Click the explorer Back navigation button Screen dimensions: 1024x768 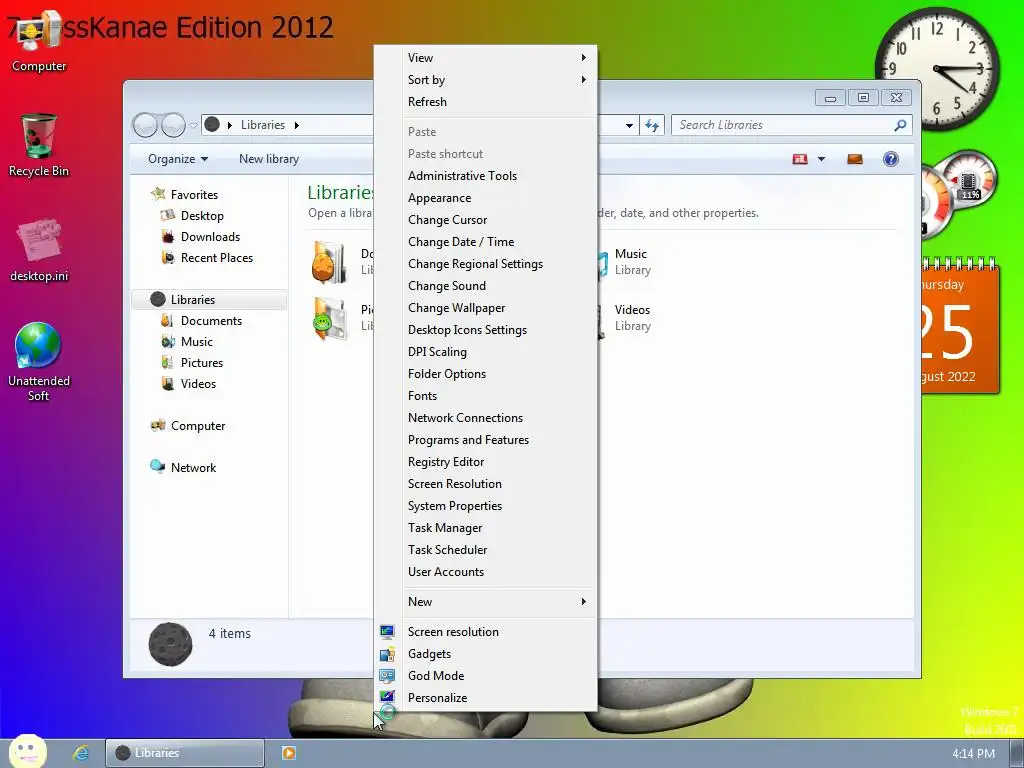[145, 125]
